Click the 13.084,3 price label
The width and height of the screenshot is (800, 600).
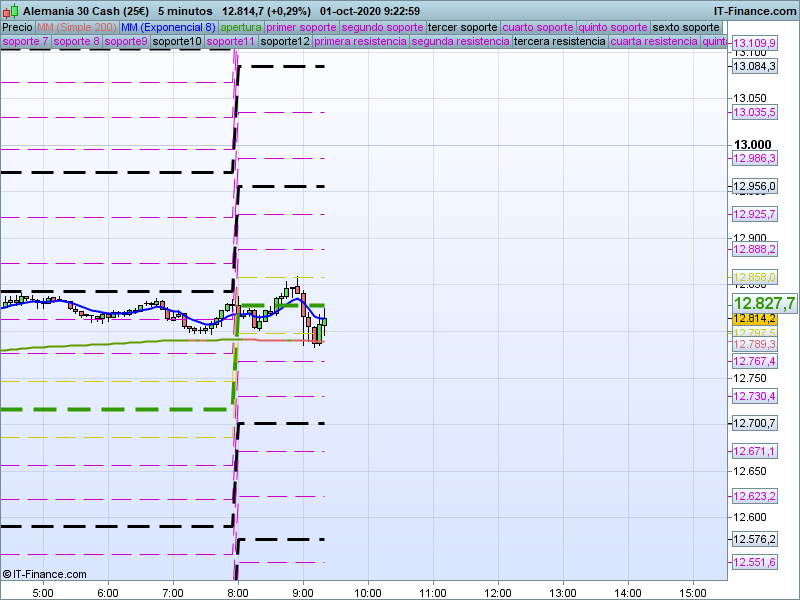coord(755,66)
